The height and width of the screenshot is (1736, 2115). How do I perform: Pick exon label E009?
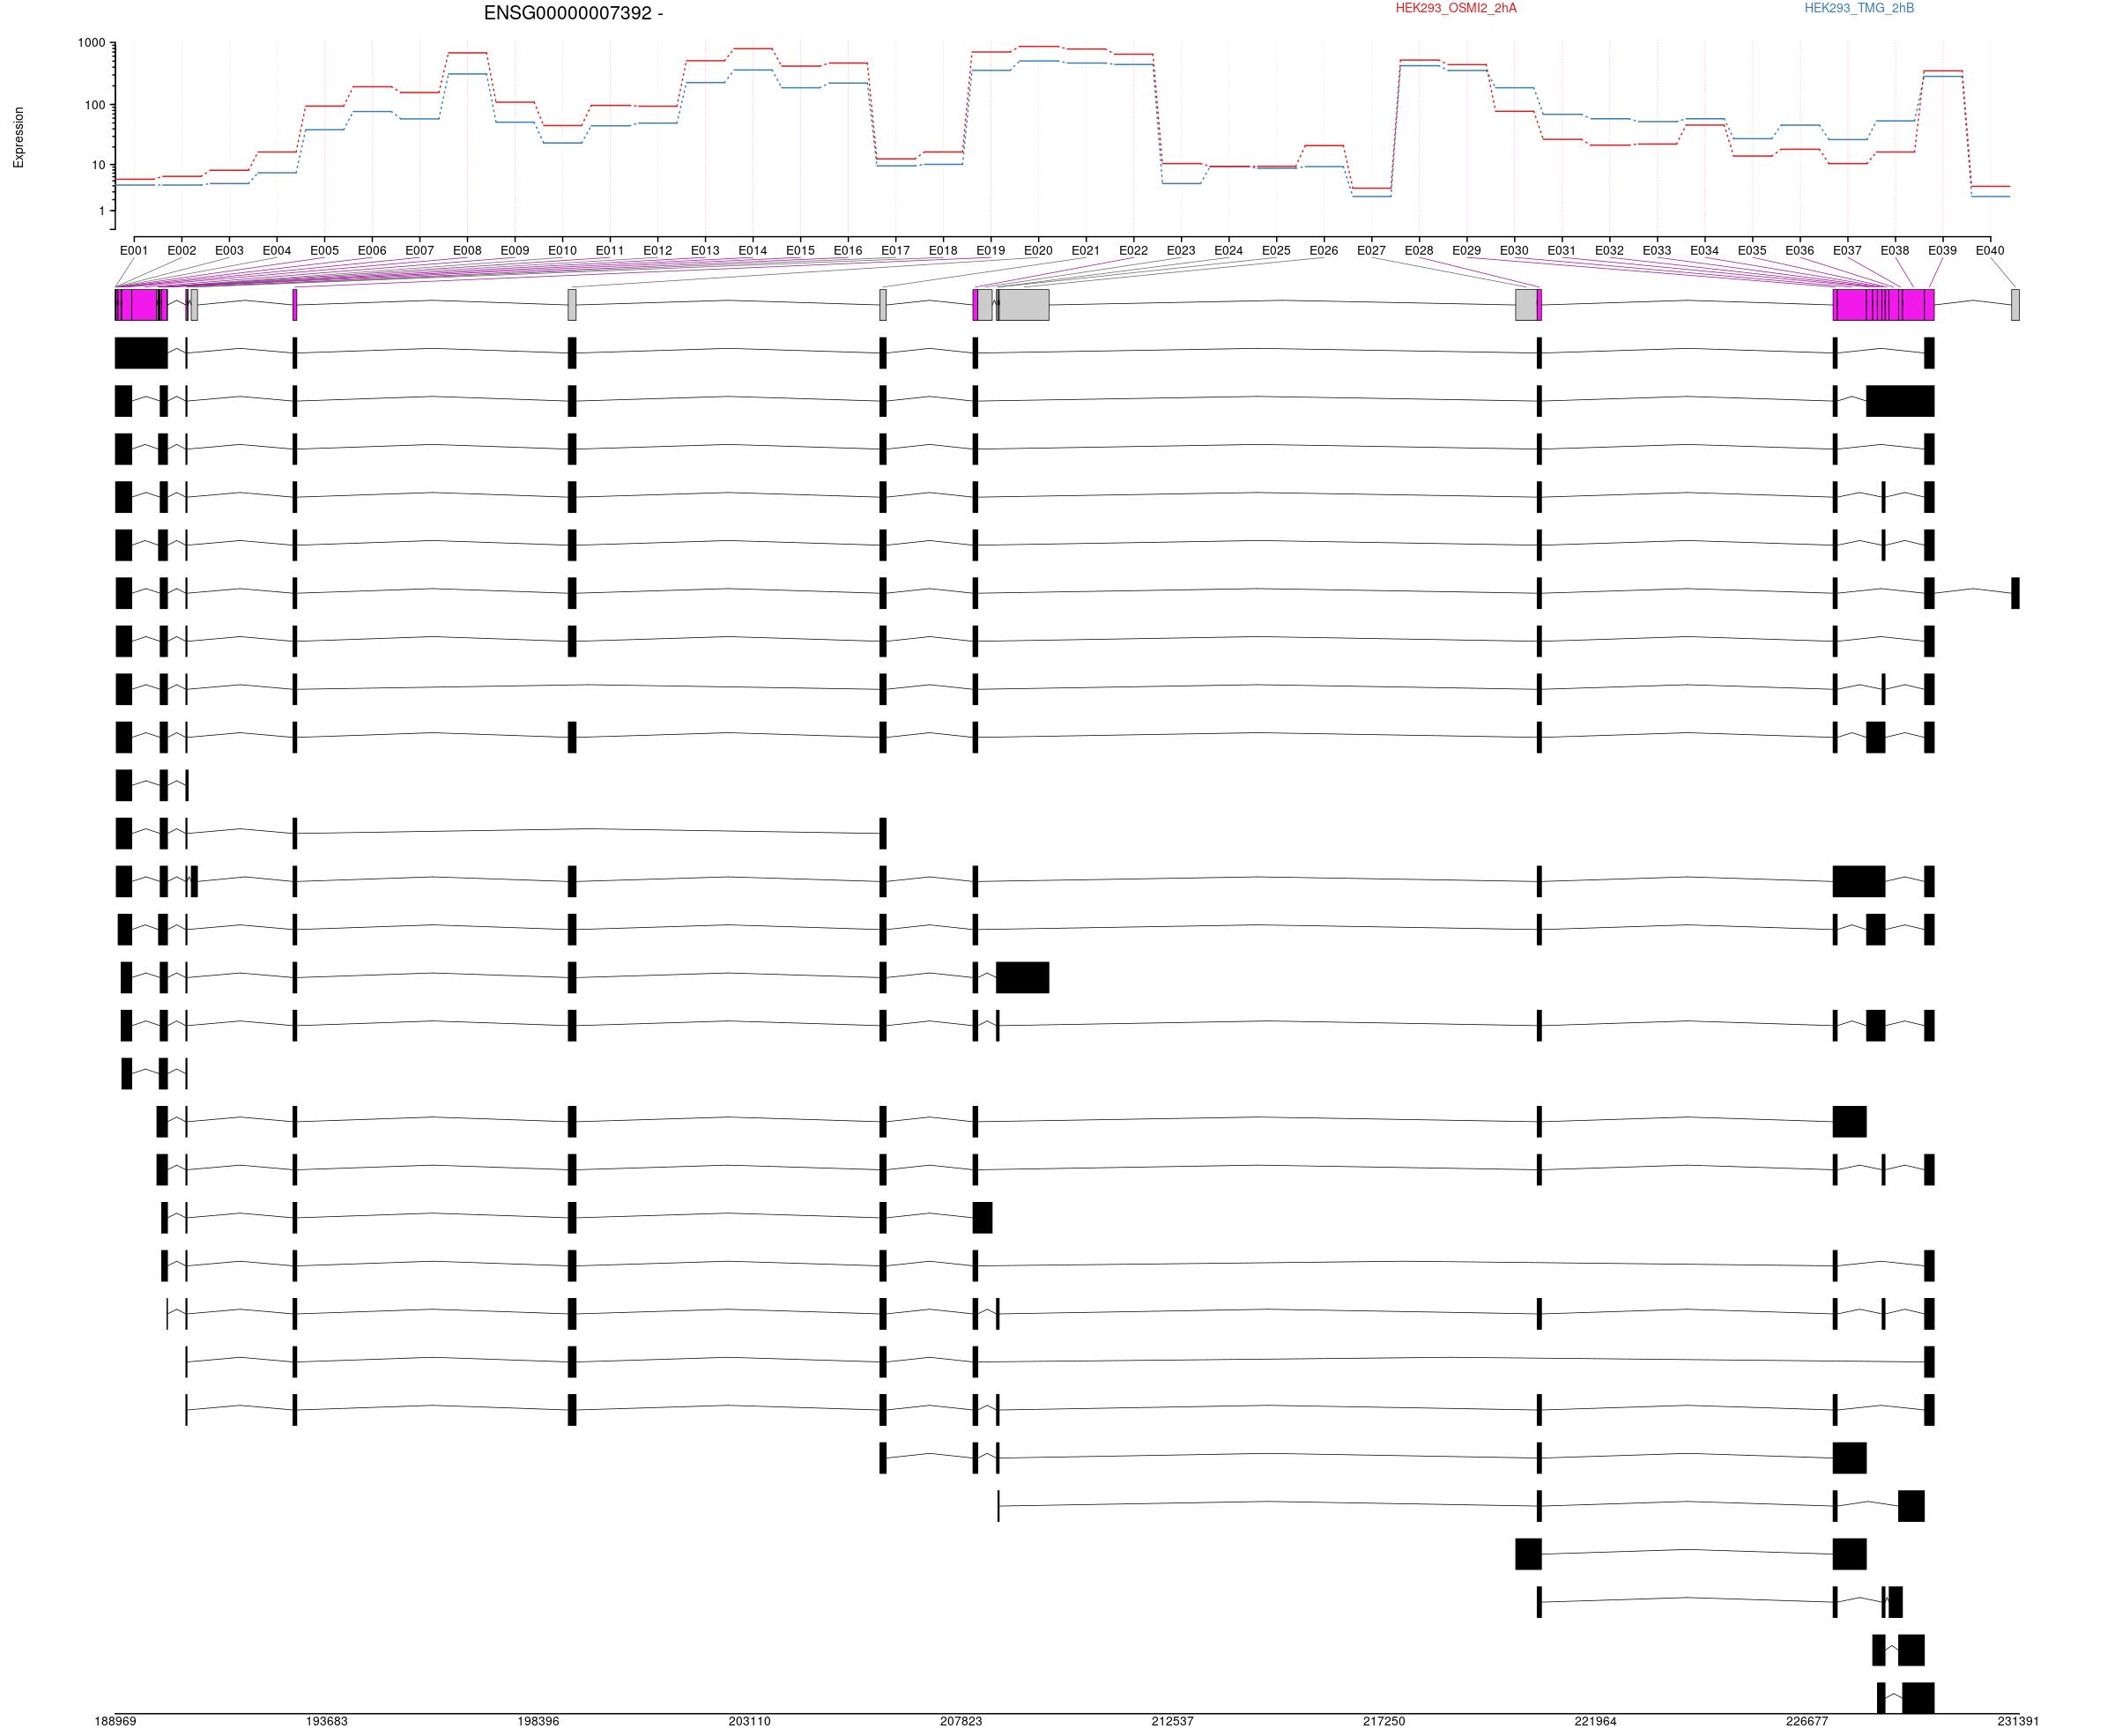click(515, 251)
